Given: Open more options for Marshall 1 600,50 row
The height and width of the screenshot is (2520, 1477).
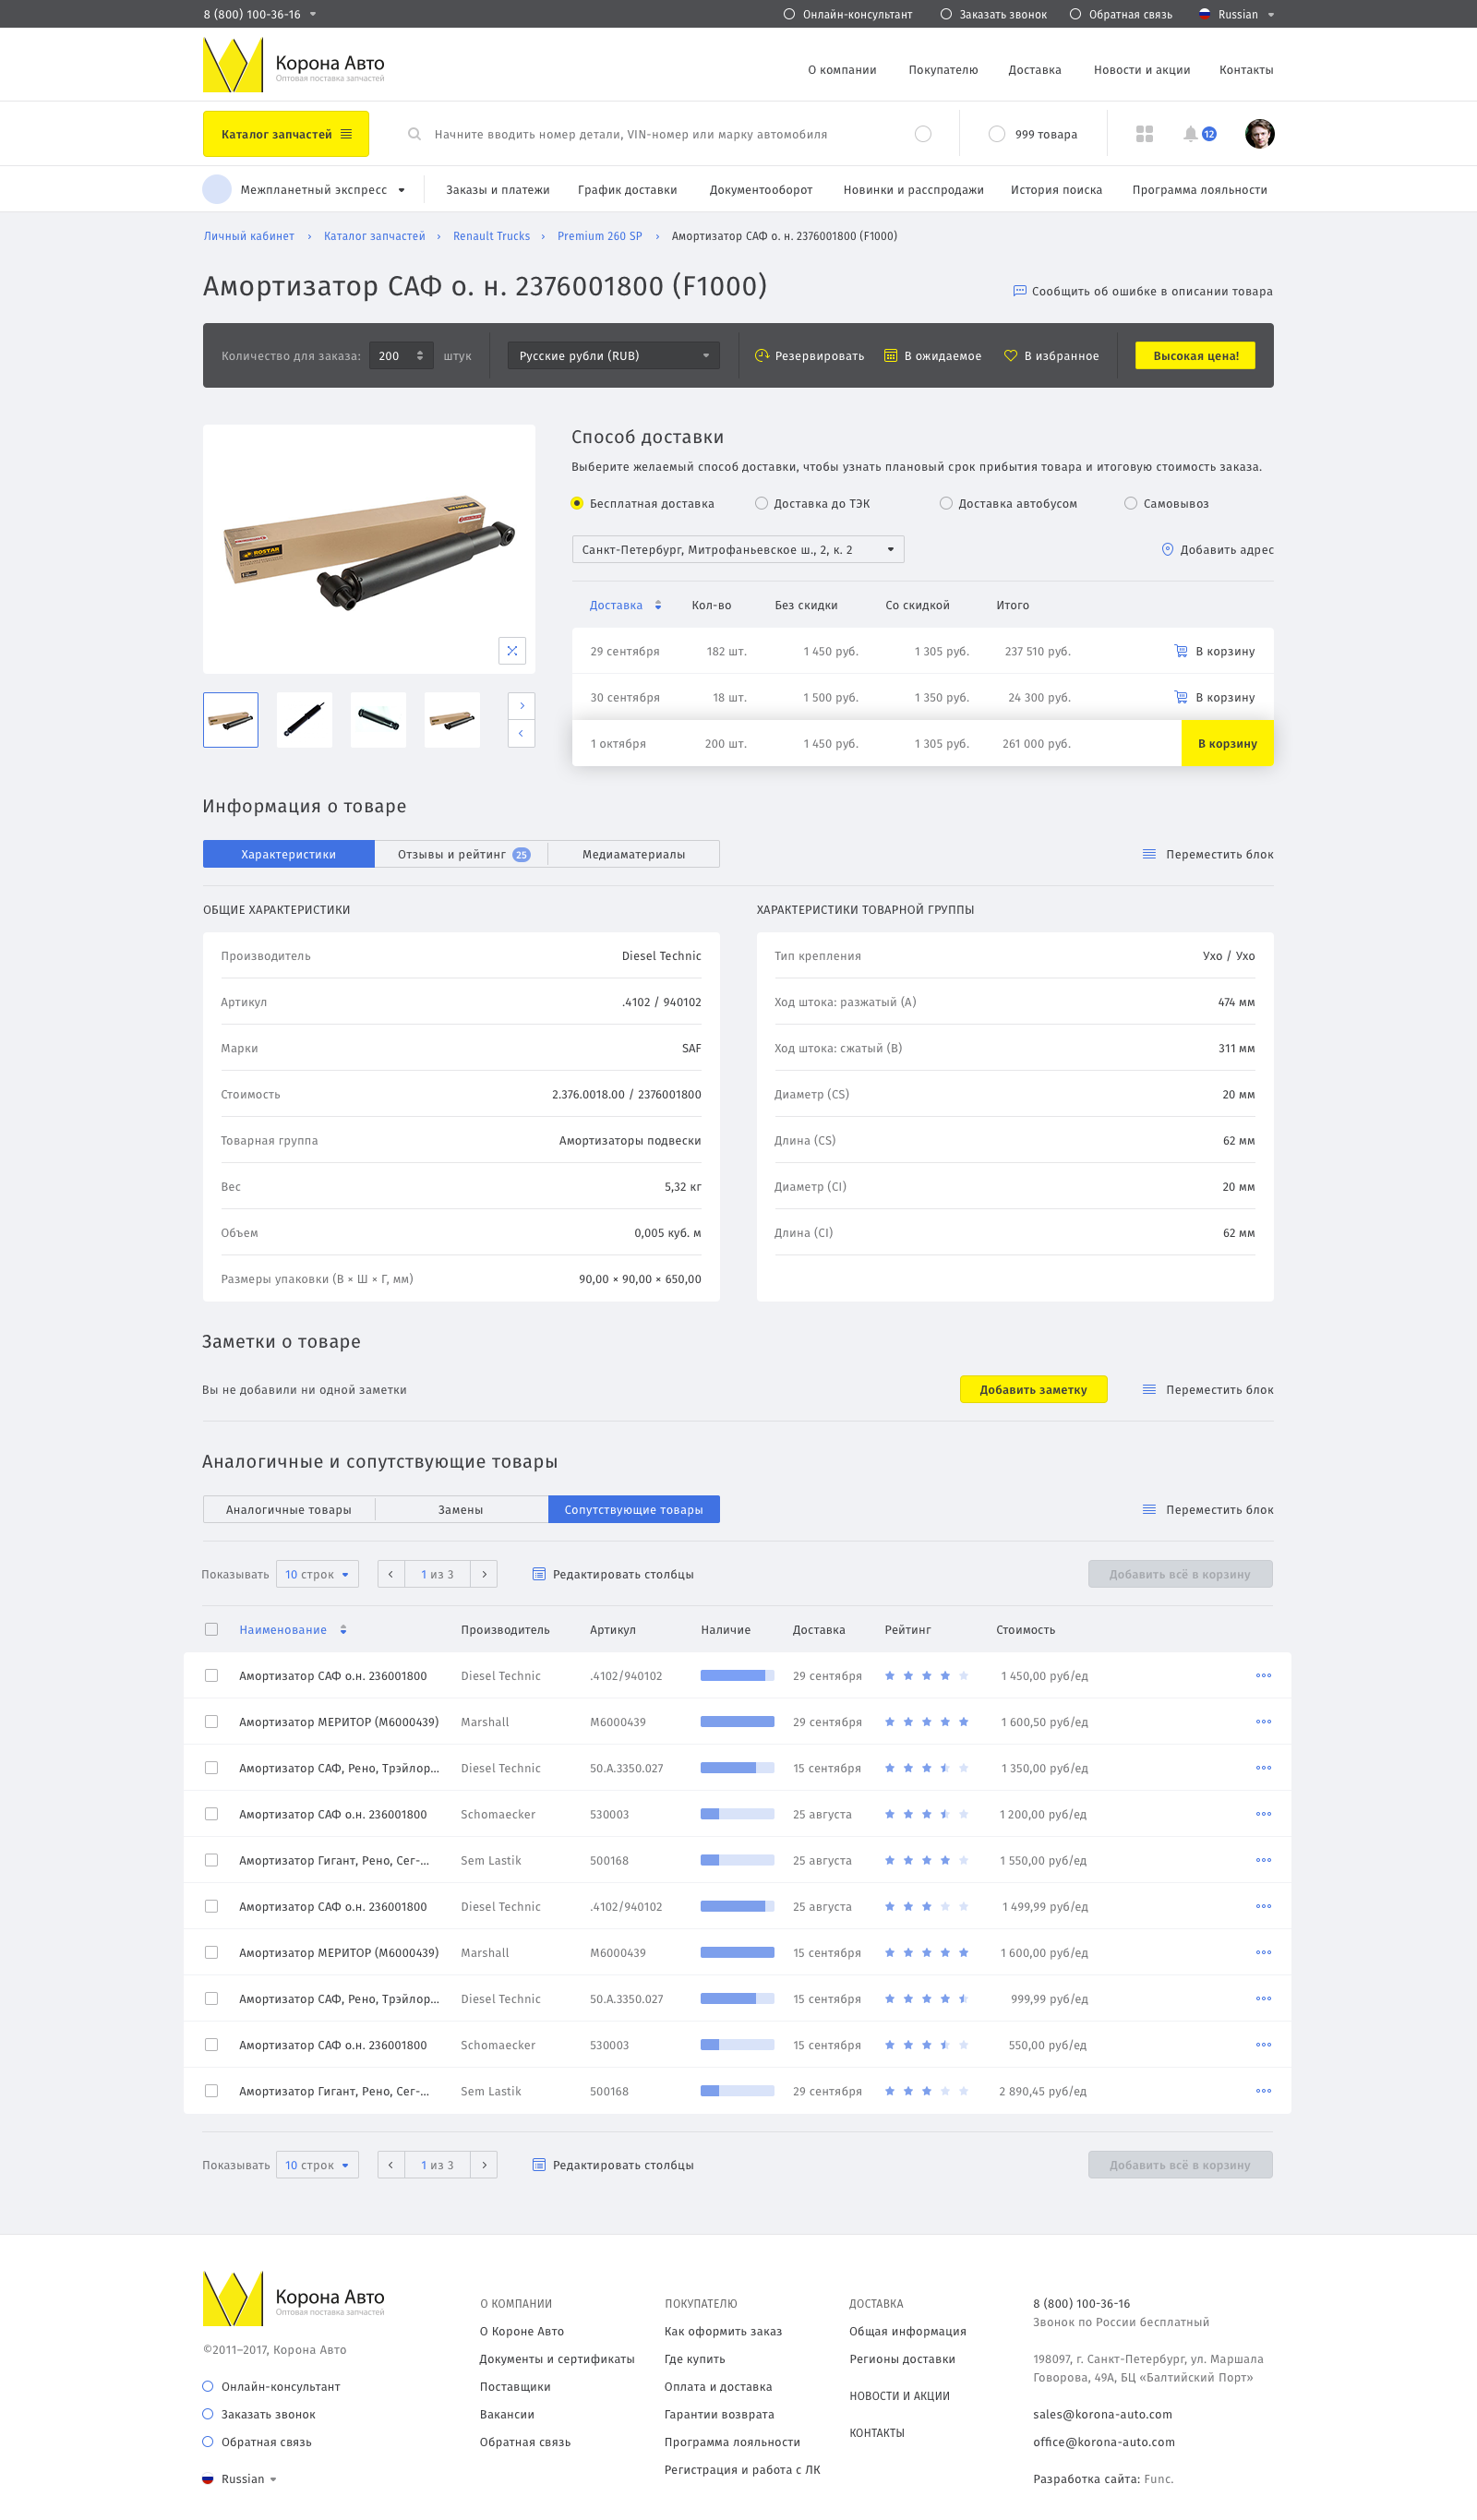Looking at the screenshot, I should (x=1263, y=1722).
